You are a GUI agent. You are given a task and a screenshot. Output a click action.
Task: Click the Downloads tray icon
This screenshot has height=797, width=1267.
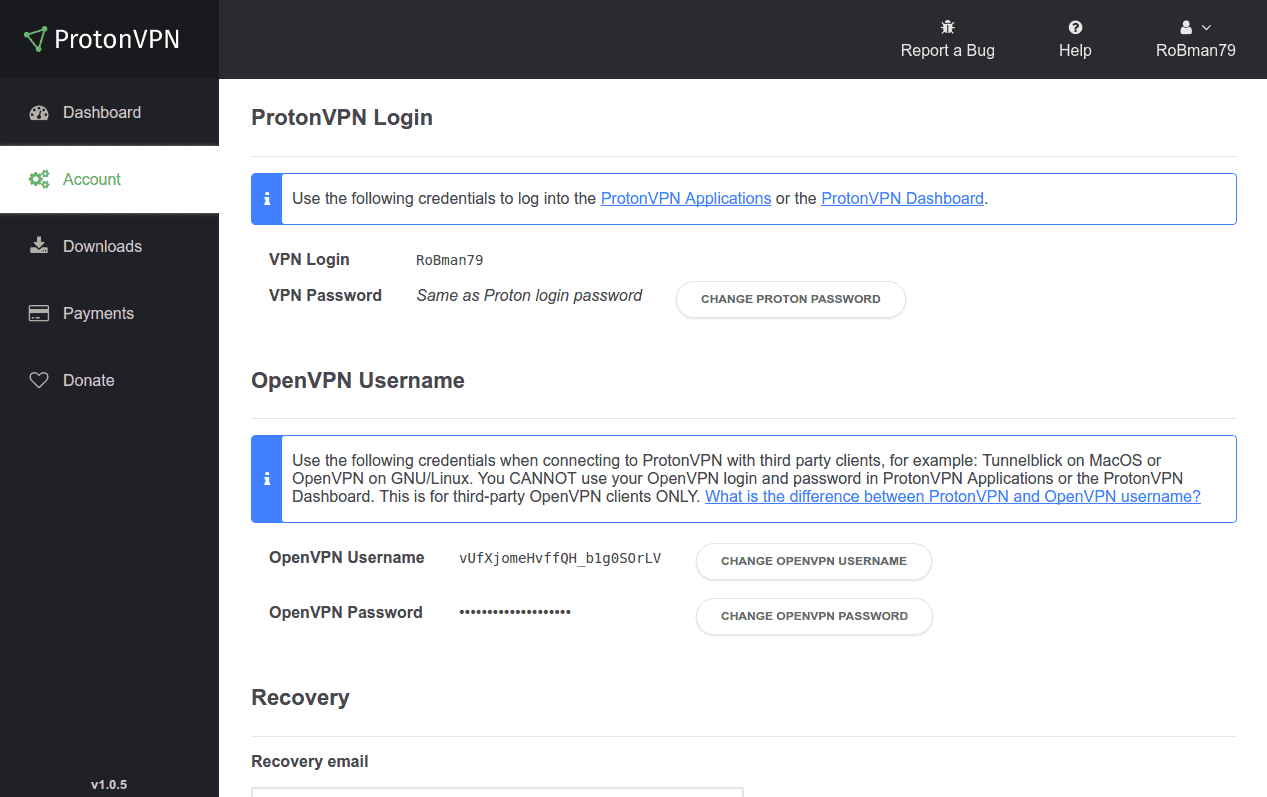39,246
